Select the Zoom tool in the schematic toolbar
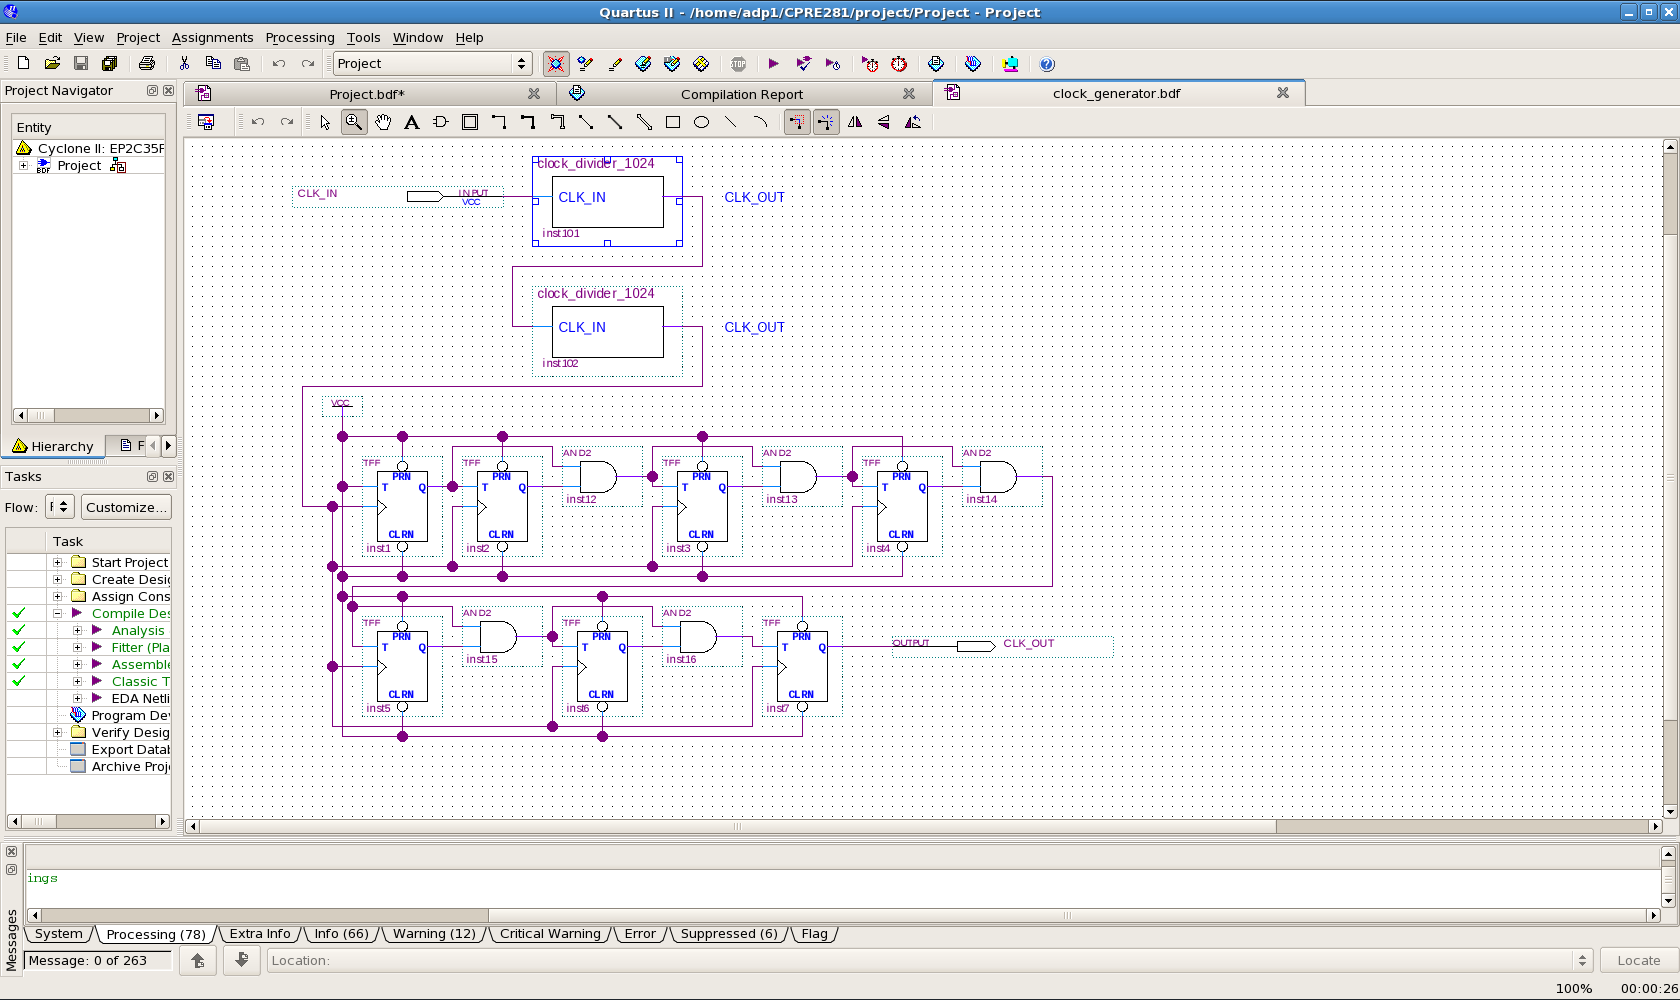Image resolution: width=1680 pixels, height=1000 pixels. [x=353, y=121]
